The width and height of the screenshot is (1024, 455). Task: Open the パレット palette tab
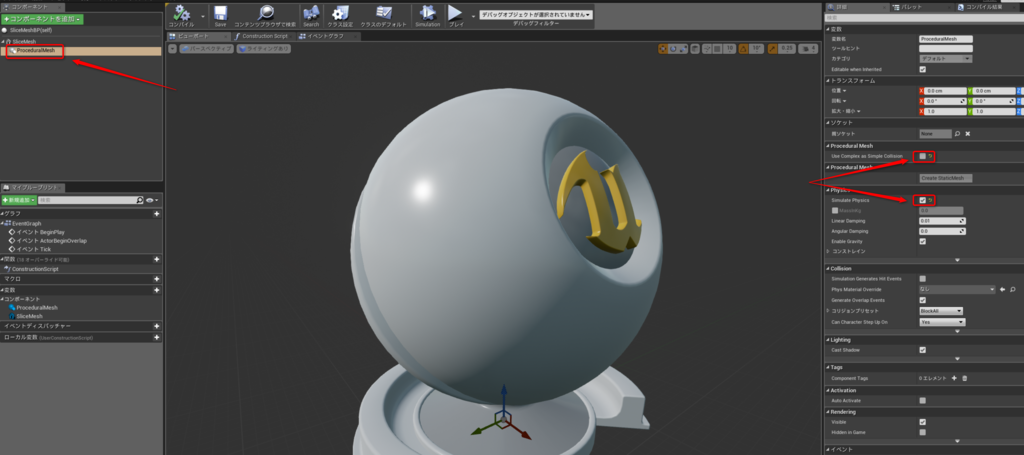tap(921, 7)
